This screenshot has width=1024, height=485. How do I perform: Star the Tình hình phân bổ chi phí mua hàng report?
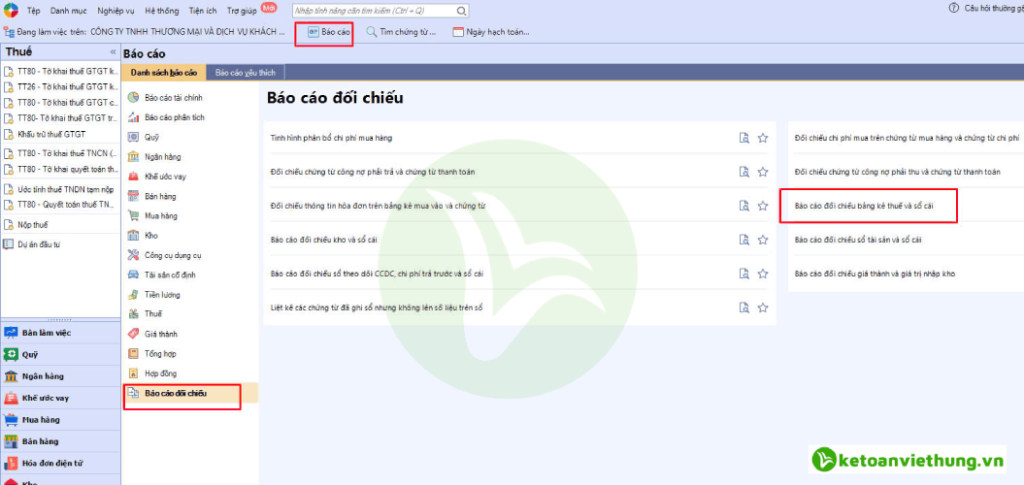pos(762,138)
